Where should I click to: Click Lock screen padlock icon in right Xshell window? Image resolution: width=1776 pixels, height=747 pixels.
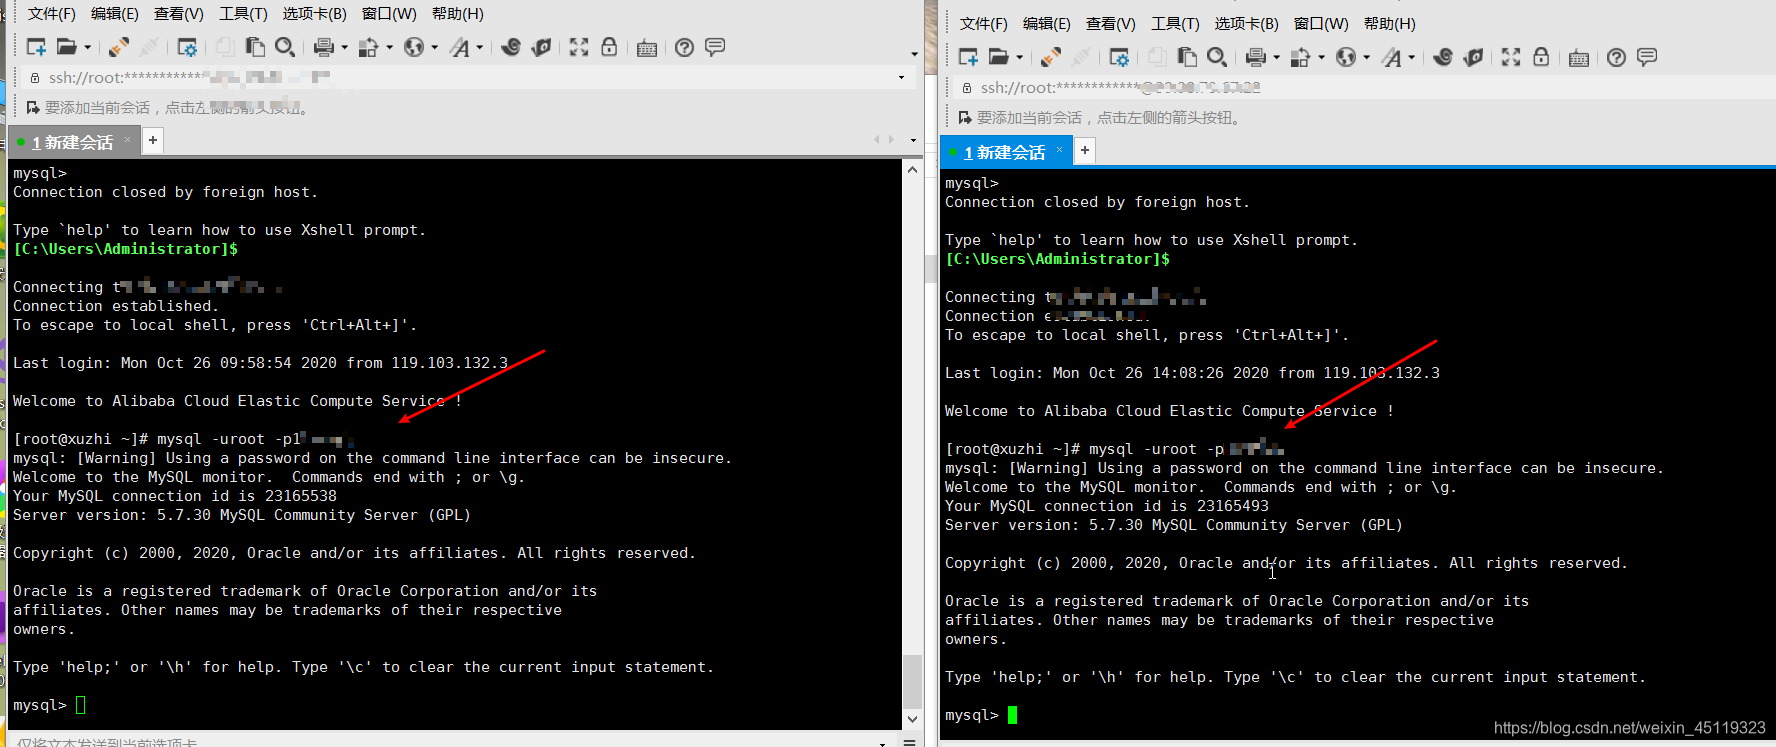[x=1541, y=57]
